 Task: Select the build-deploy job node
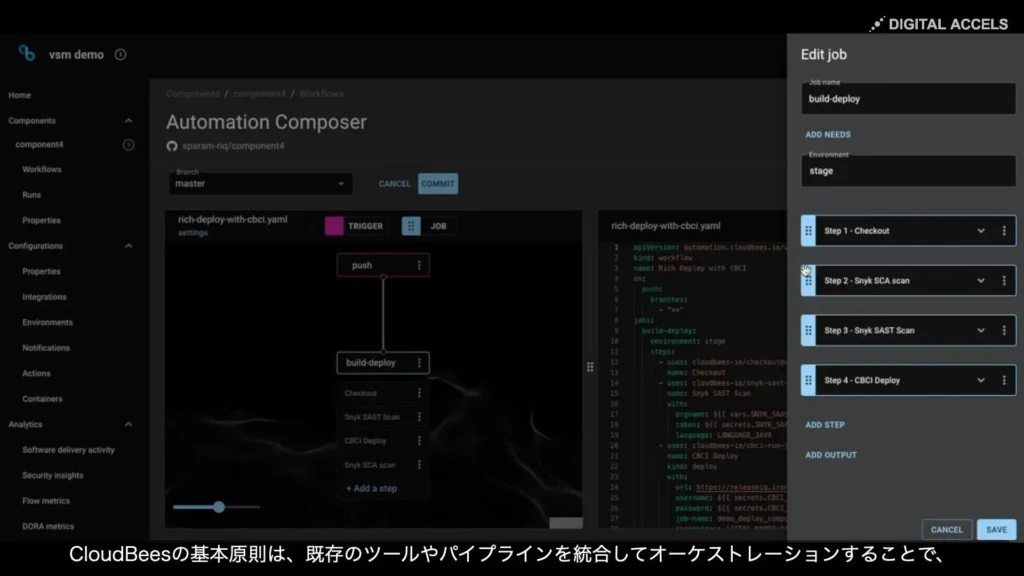(383, 362)
